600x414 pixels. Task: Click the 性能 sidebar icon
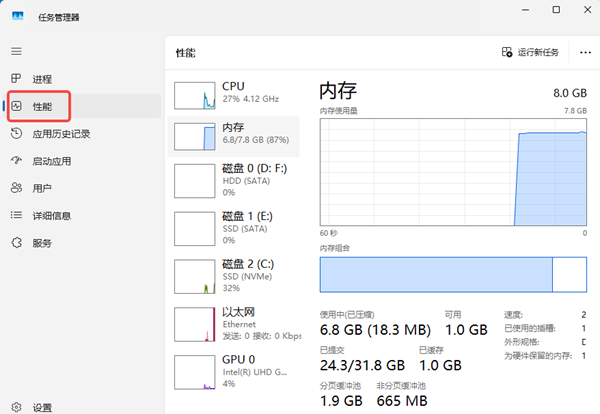16,106
